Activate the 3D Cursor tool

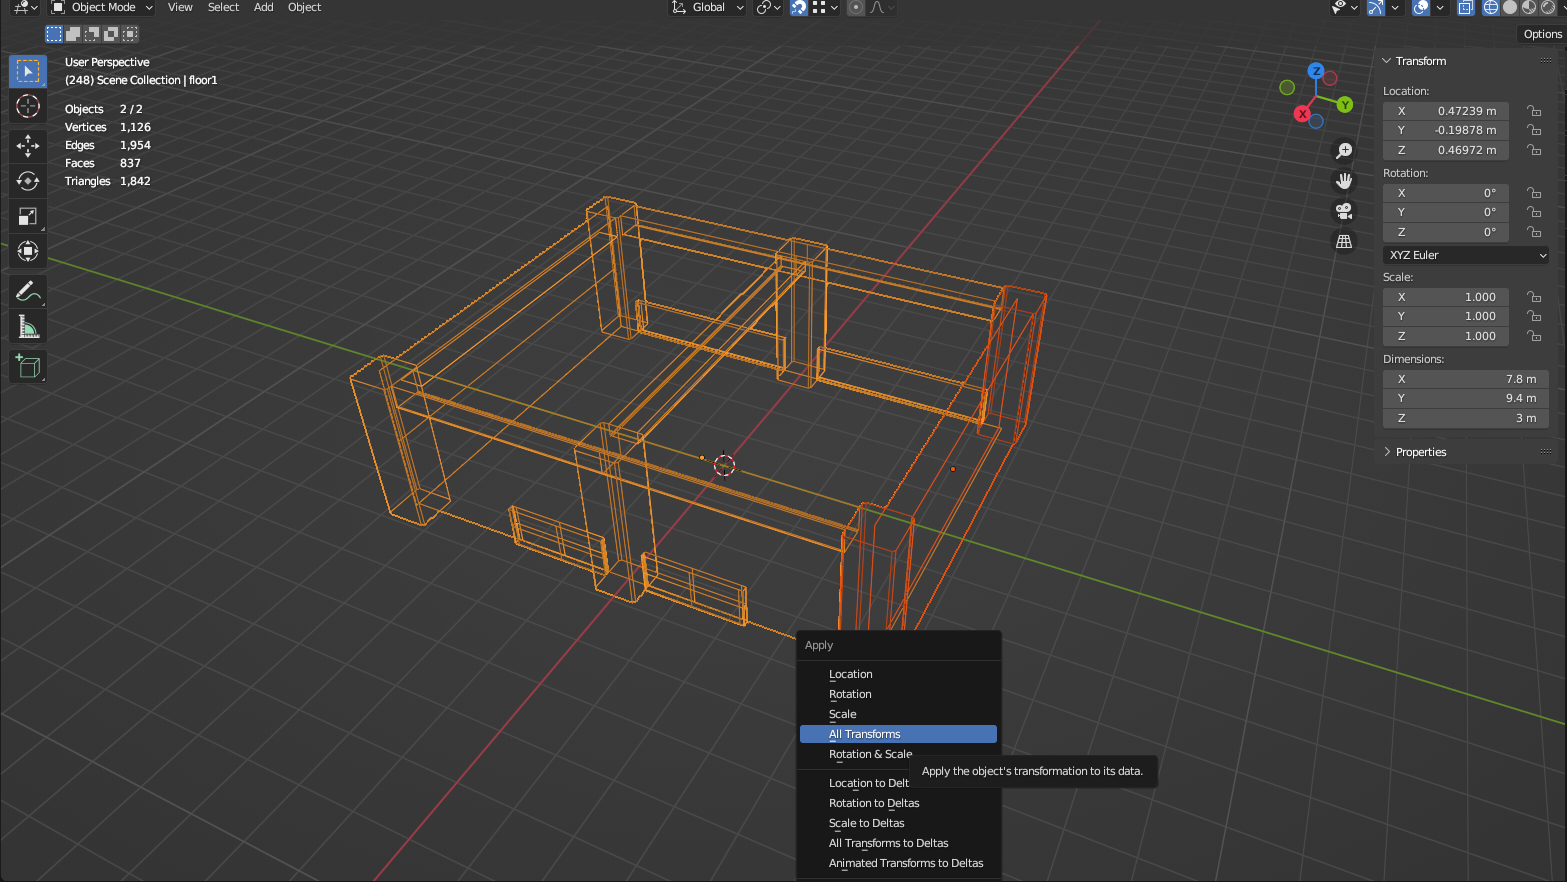pyautogui.click(x=28, y=106)
